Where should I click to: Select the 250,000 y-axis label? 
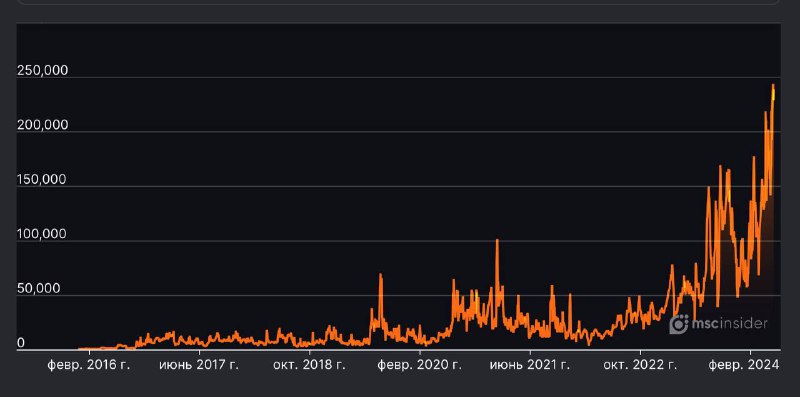42,70
